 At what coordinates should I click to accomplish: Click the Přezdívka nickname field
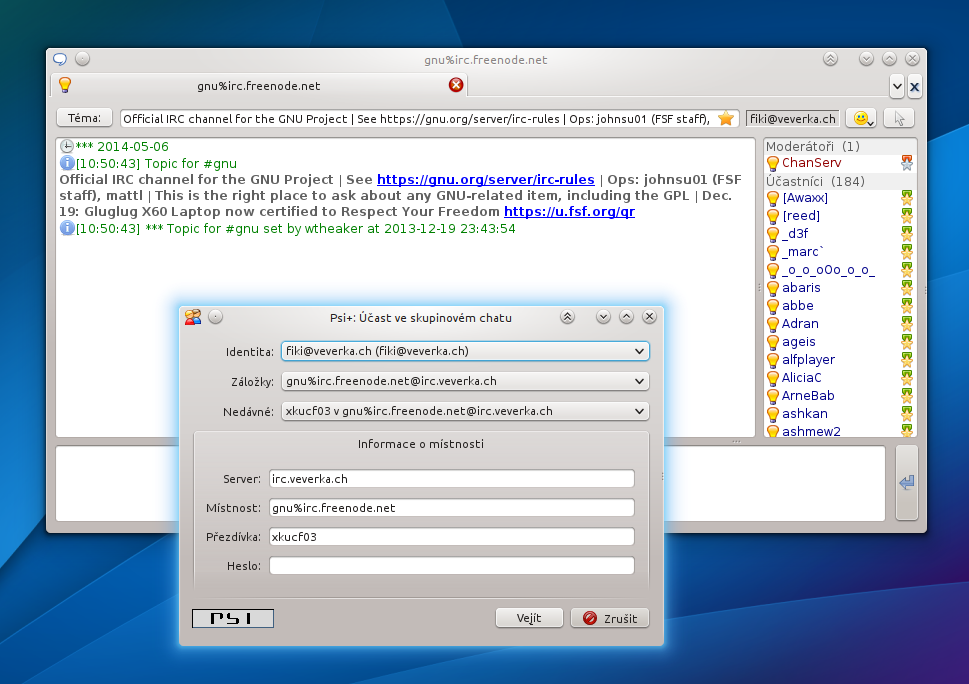[x=452, y=537]
